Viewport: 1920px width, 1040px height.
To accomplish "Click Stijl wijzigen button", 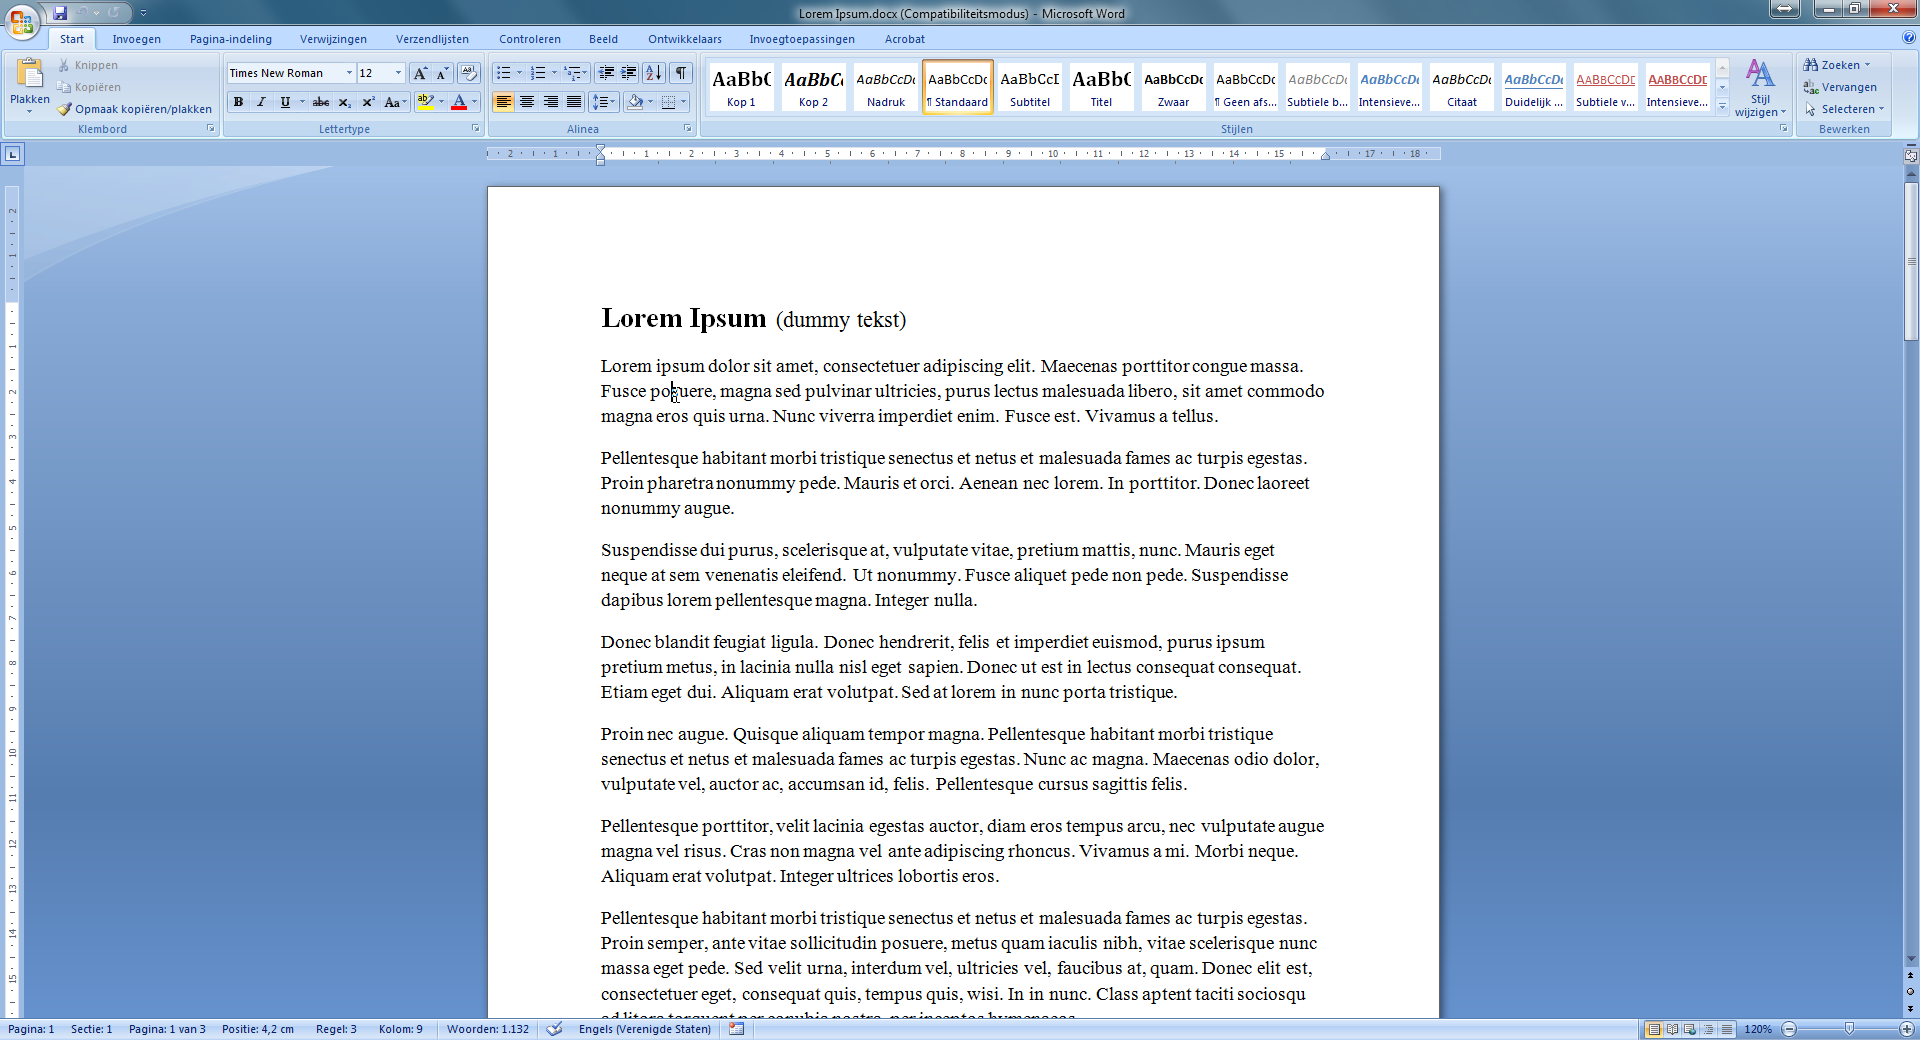I will [x=1761, y=88].
